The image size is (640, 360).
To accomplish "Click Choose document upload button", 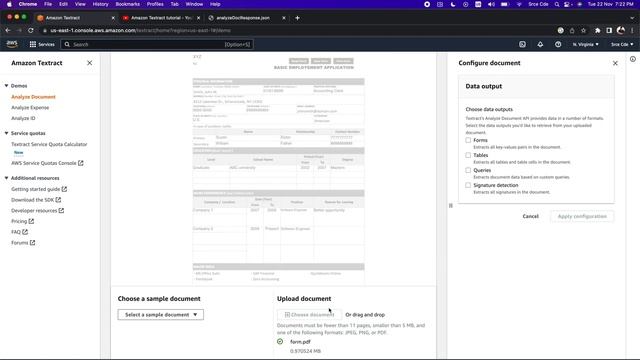I will tap(309, 315).
